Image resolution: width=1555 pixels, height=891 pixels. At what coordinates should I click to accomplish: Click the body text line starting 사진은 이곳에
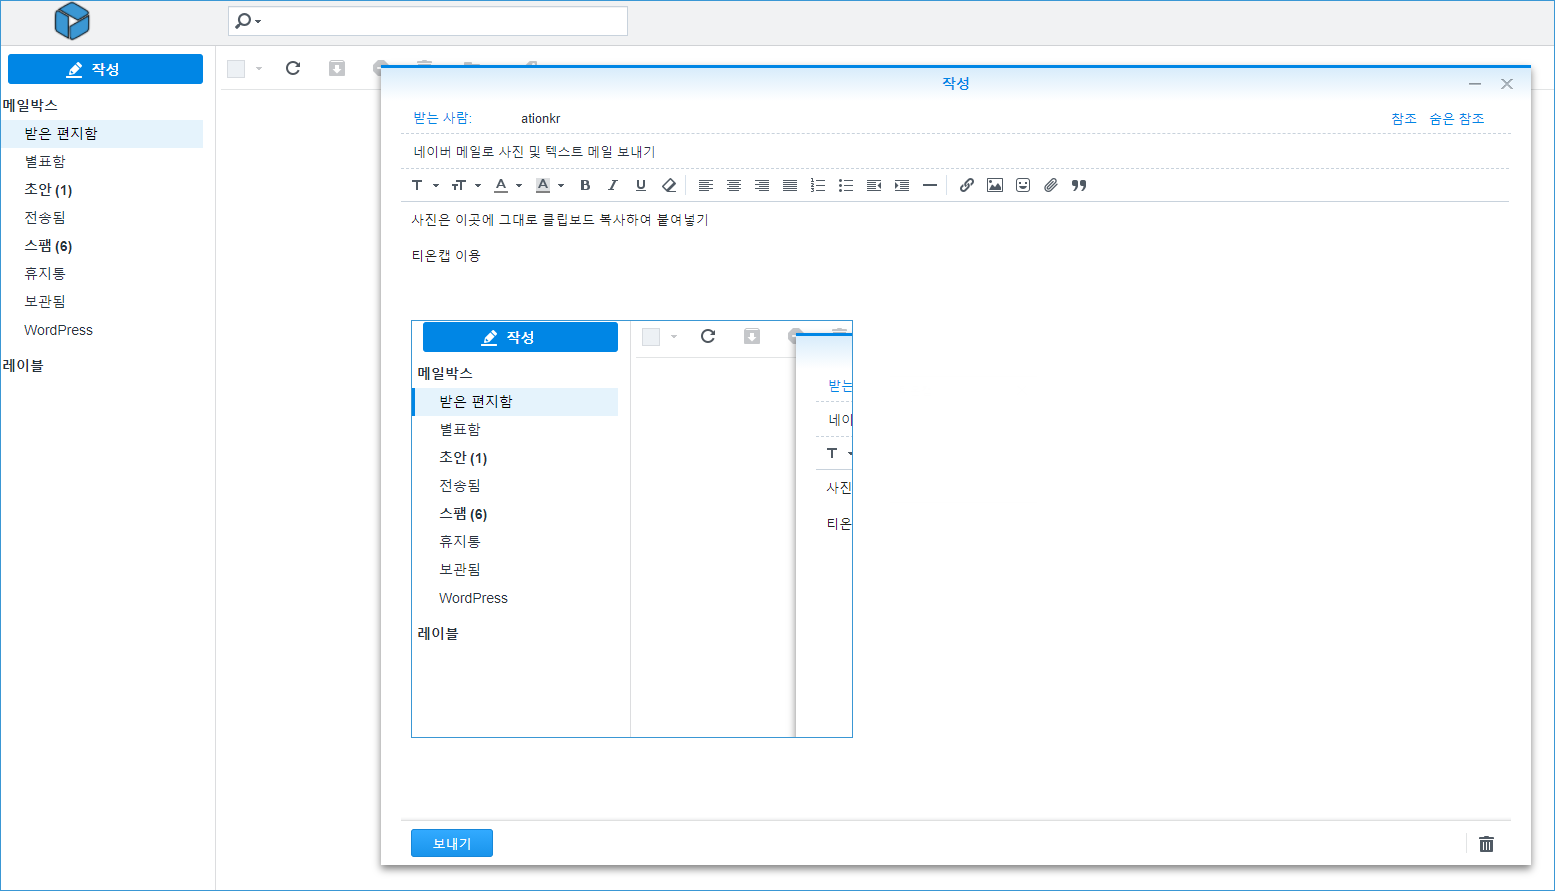[560, 220]
